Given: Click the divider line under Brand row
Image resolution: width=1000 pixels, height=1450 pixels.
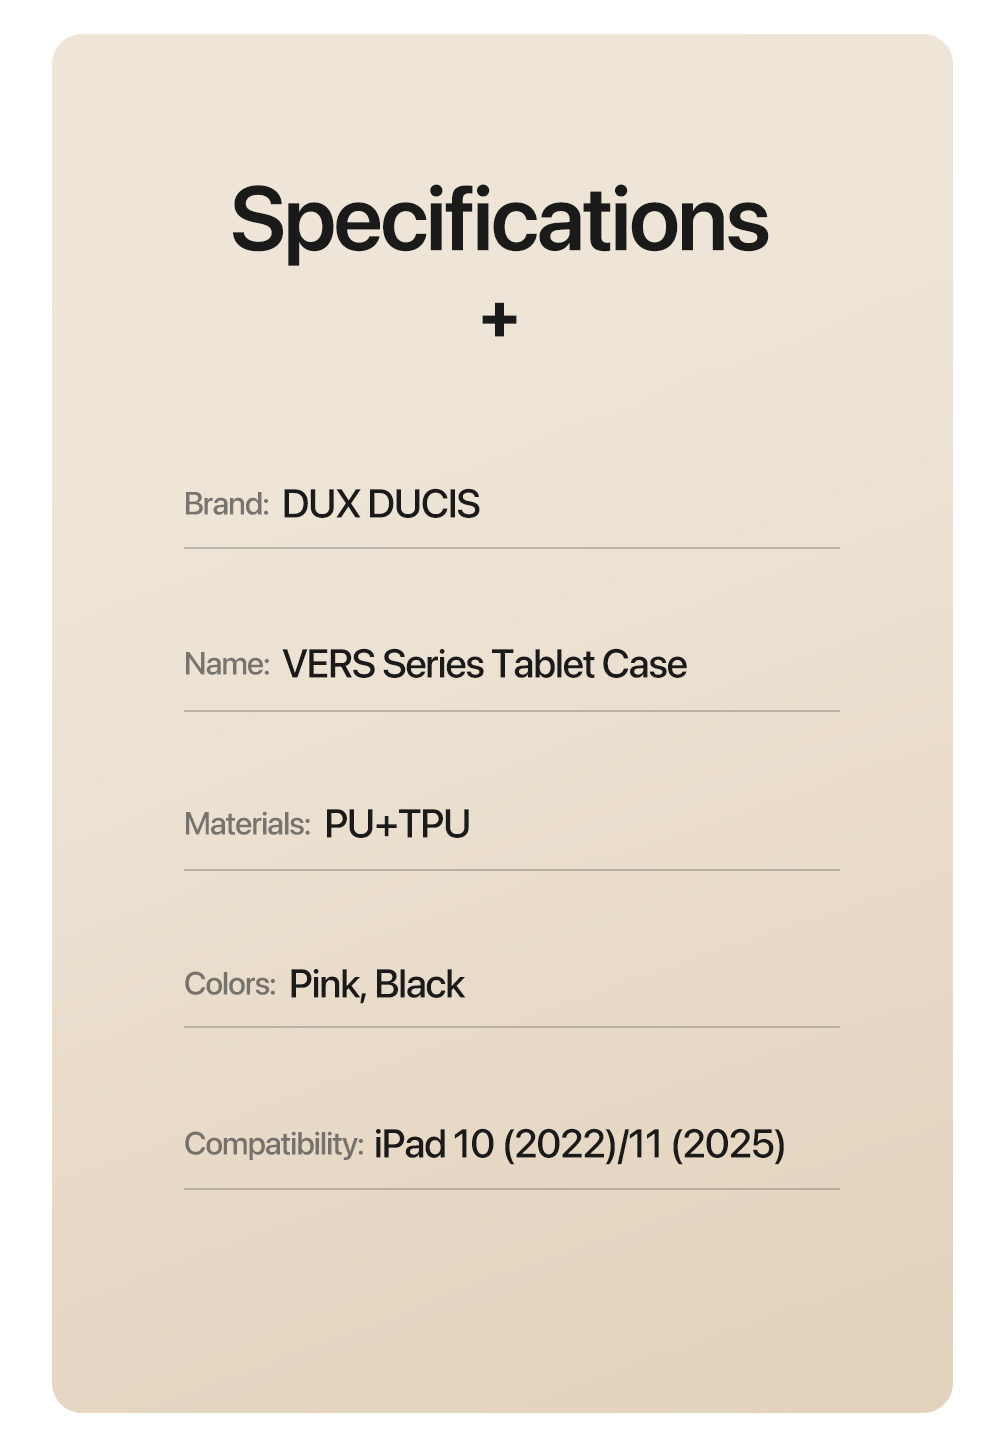Looking at the screenshot, I should (512, 548).
